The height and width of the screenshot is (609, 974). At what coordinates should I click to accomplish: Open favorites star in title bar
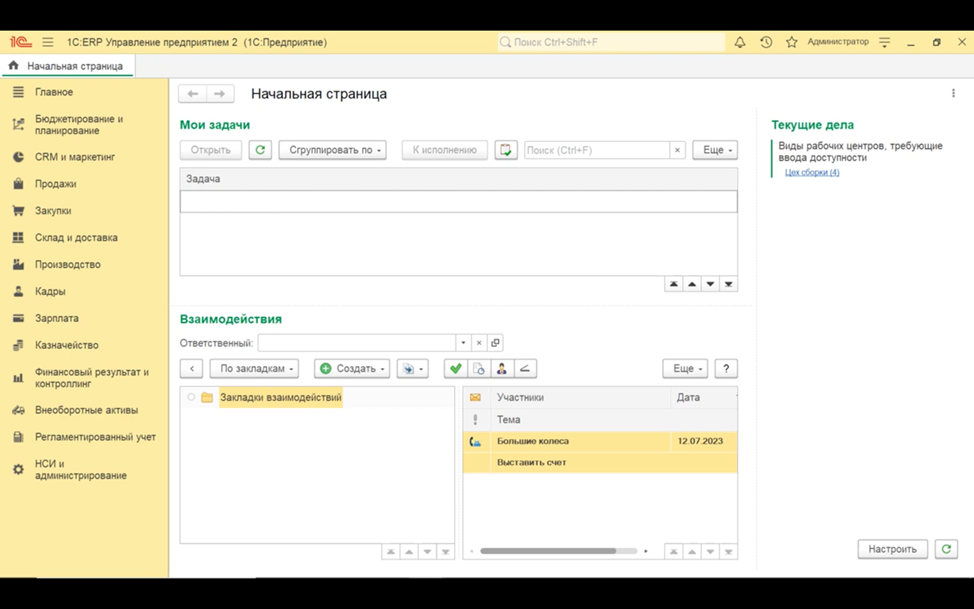coord(791,42)
